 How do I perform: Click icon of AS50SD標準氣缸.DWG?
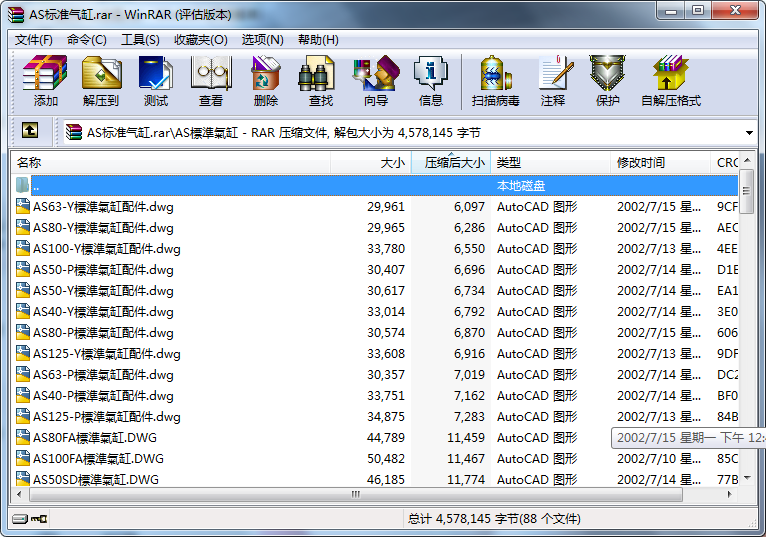click(22, 479)
